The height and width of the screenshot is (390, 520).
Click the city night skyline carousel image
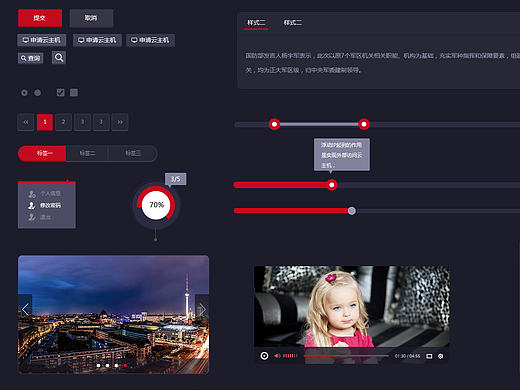114,314
